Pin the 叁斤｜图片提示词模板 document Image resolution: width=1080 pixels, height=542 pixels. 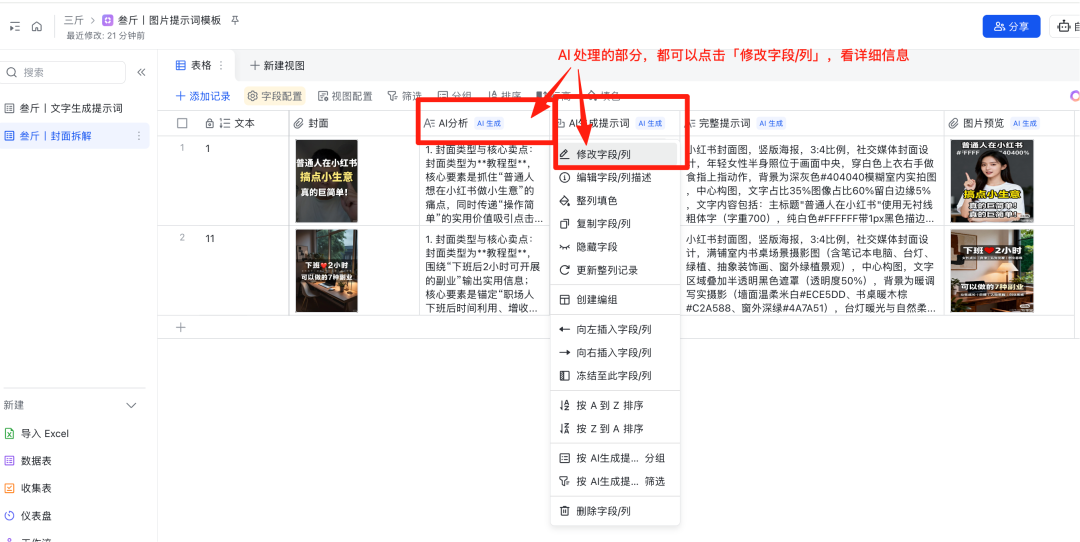[x=235, y=20]
